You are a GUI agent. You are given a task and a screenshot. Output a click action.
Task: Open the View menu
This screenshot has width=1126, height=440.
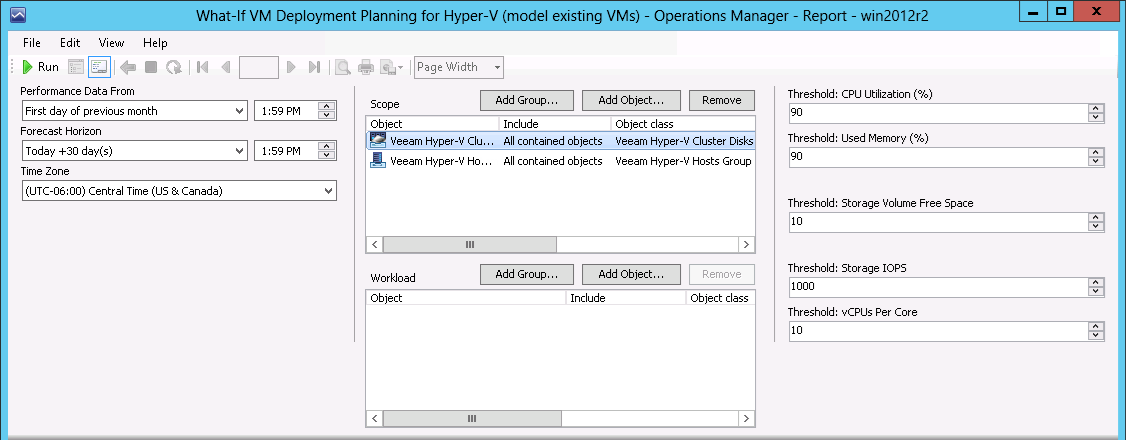pyautogui.click(x=111, y=43)
